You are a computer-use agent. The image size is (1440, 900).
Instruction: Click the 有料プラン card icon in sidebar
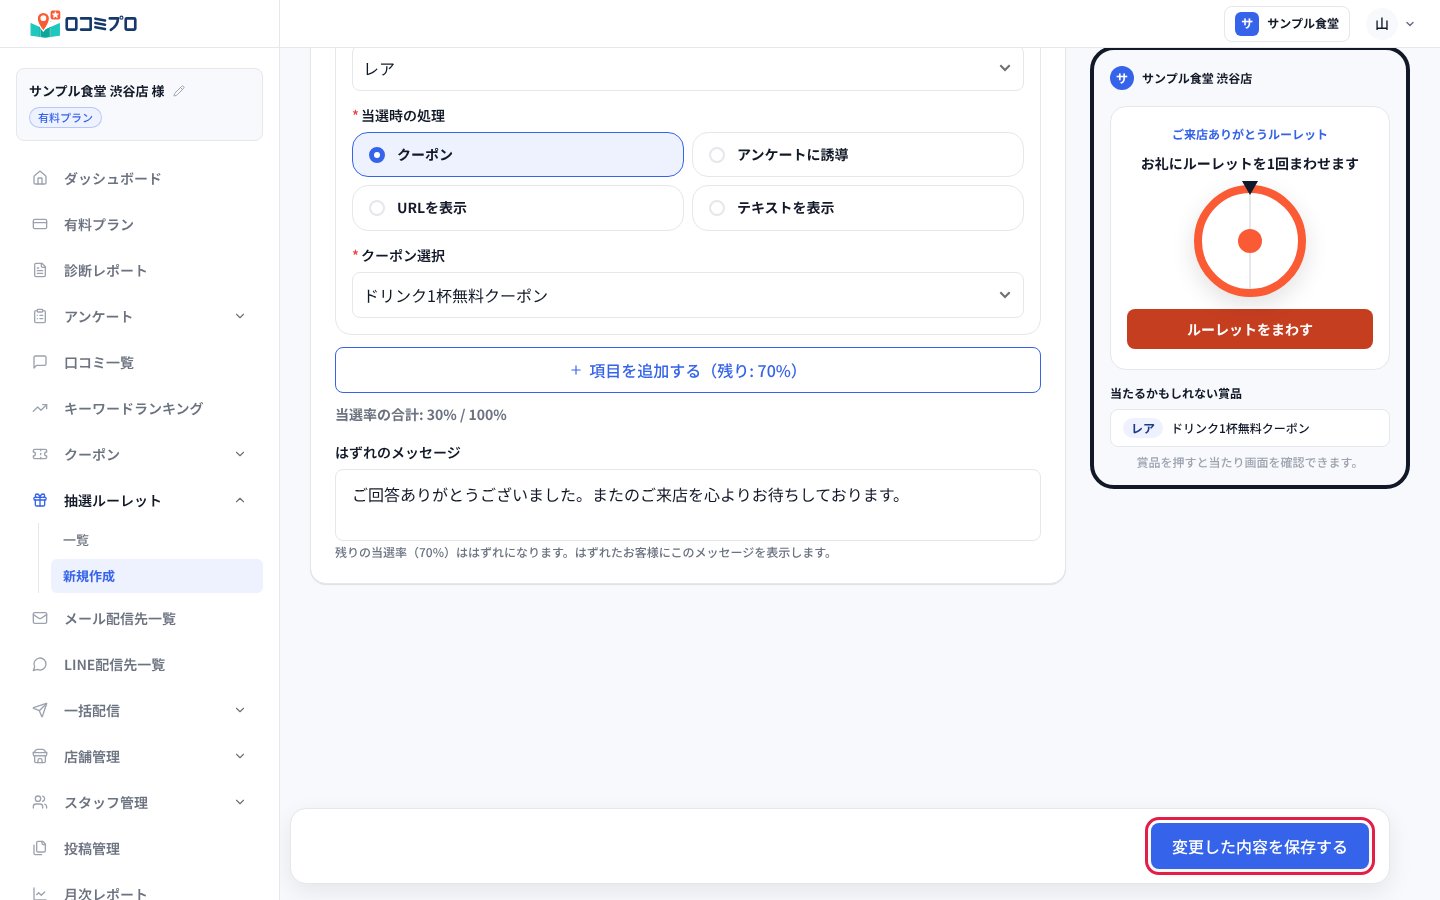pos(40,224)
